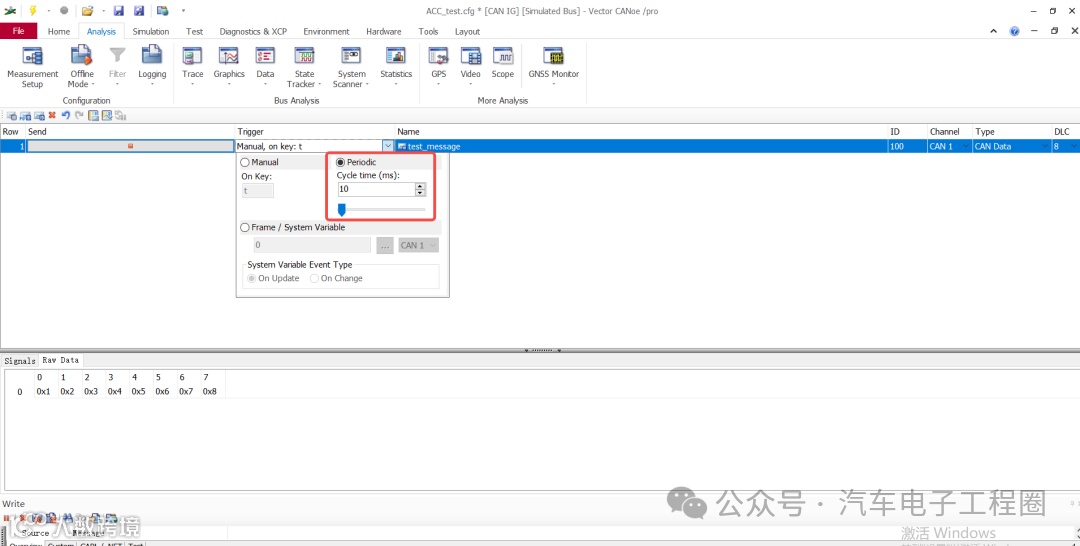Expand the System Scanner dropdown arrow
This screenshot has width=1080, height=546.
tap(367, 85)
